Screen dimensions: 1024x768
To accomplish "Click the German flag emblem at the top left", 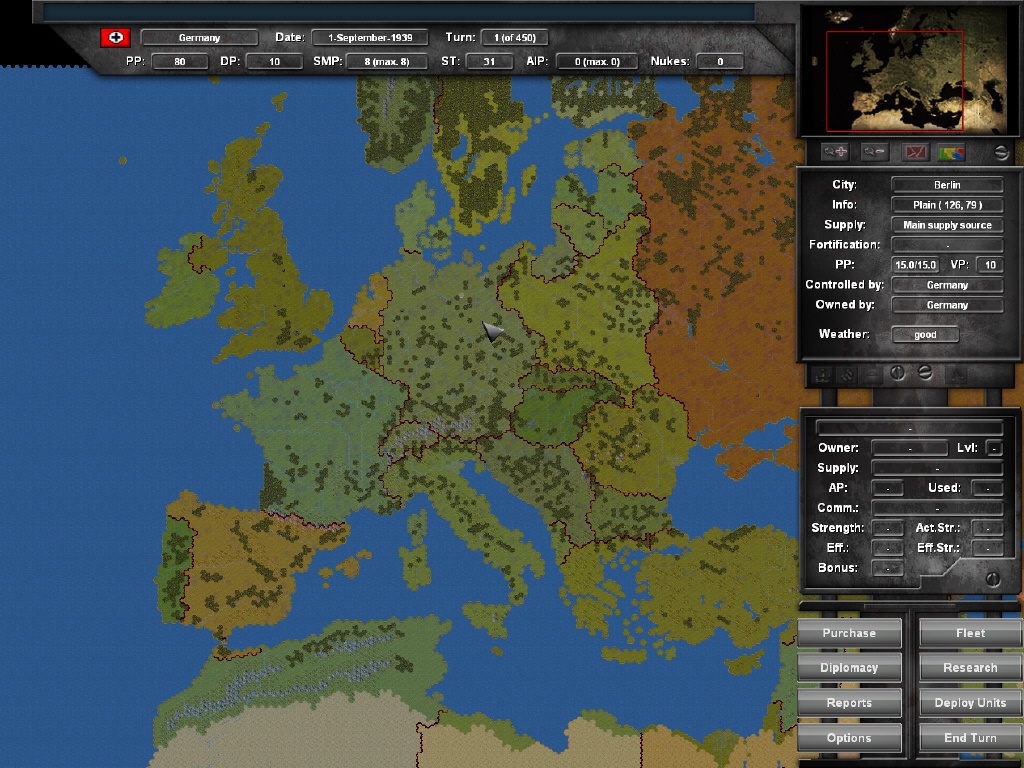I will coord(117,36).
